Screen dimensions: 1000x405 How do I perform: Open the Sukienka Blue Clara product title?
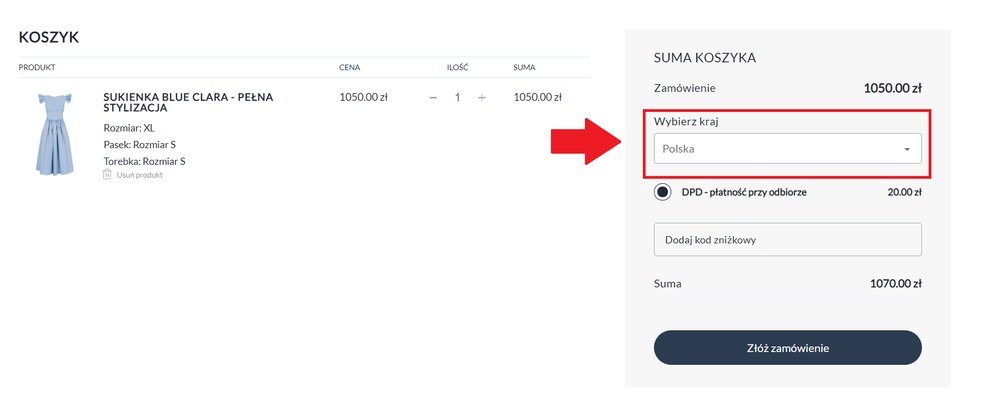pyautogui.click(x=188, y=103)
